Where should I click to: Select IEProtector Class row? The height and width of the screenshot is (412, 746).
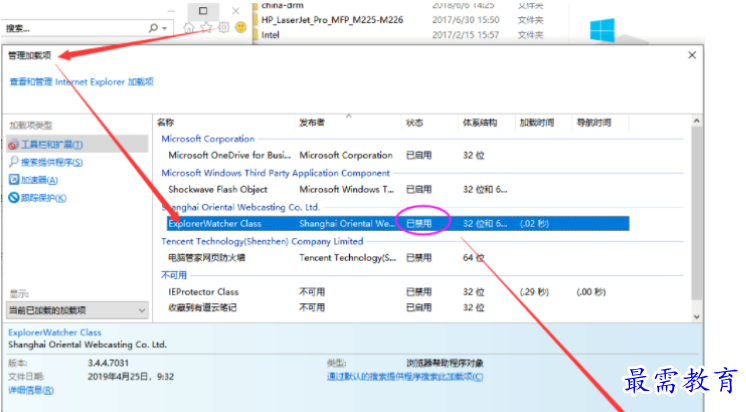[x=398, y=292]
